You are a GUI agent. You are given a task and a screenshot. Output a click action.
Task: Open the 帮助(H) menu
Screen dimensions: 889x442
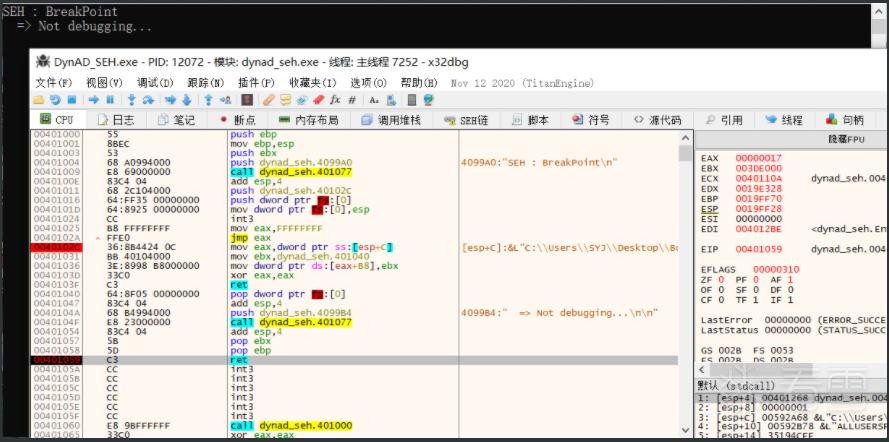click(419, 83)
